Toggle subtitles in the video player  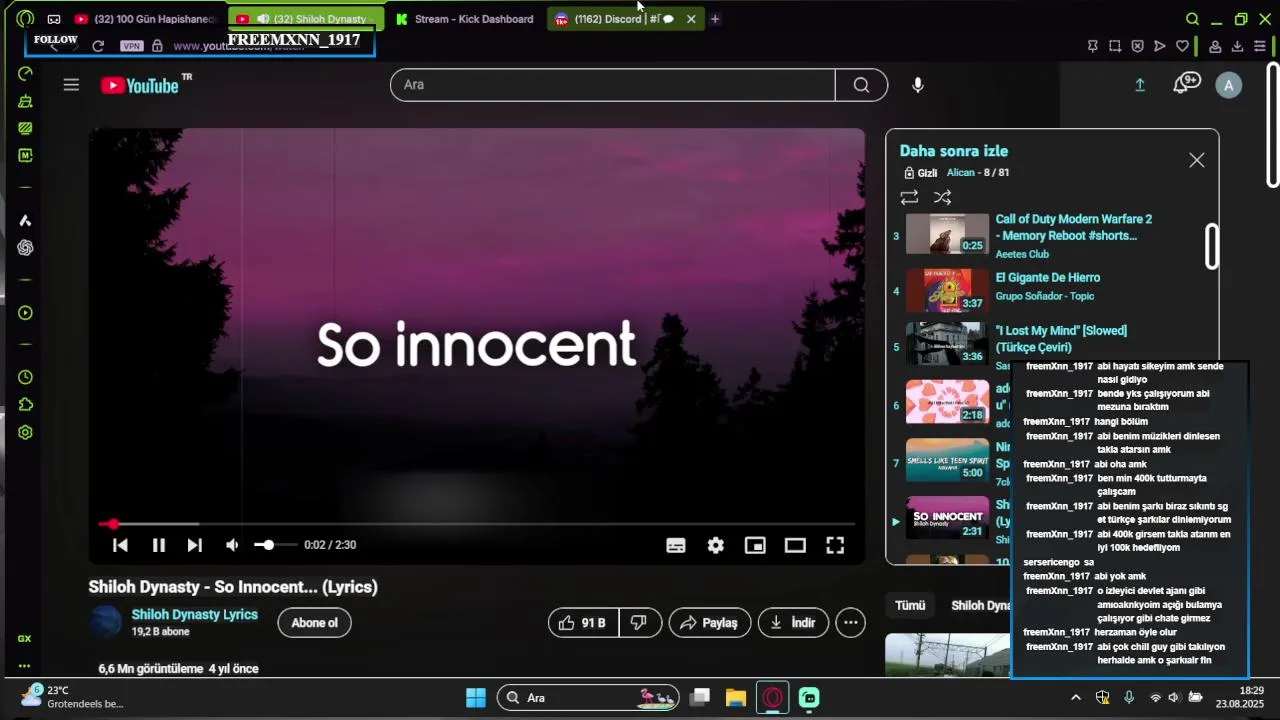[x=676, y=545]
